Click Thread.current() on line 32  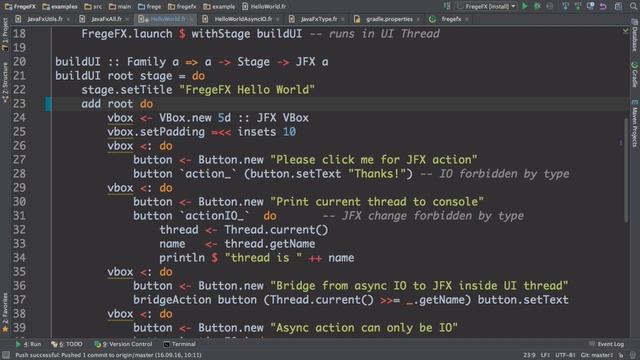tap(276, 230)
